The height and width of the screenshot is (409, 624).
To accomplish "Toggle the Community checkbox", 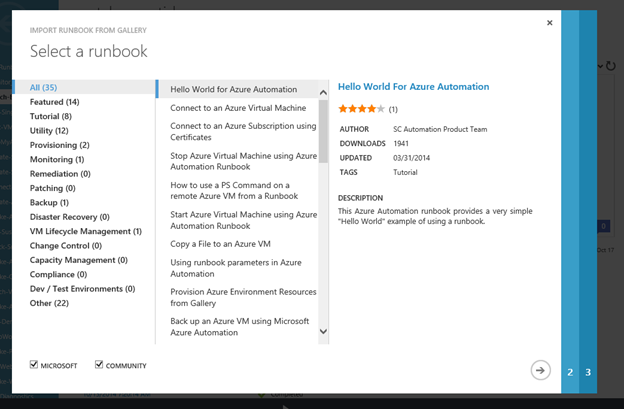I will coord(99,365).
